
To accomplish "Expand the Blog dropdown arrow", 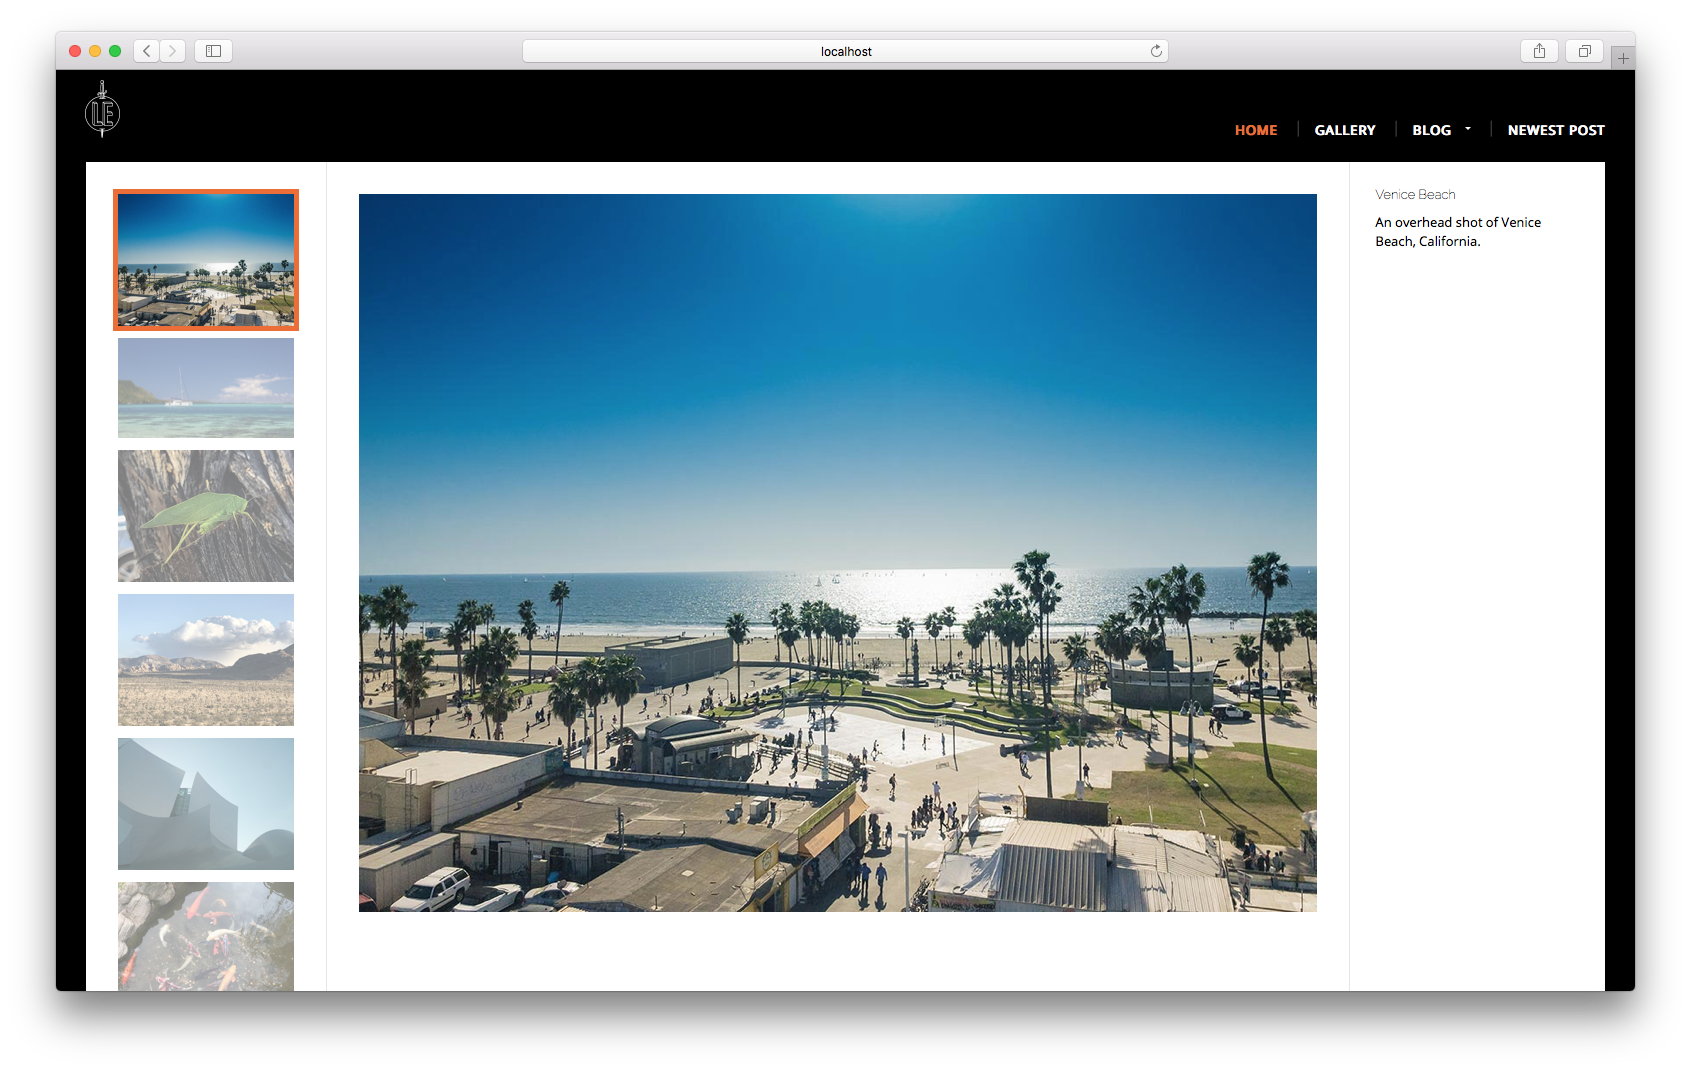I will 1468,129.
